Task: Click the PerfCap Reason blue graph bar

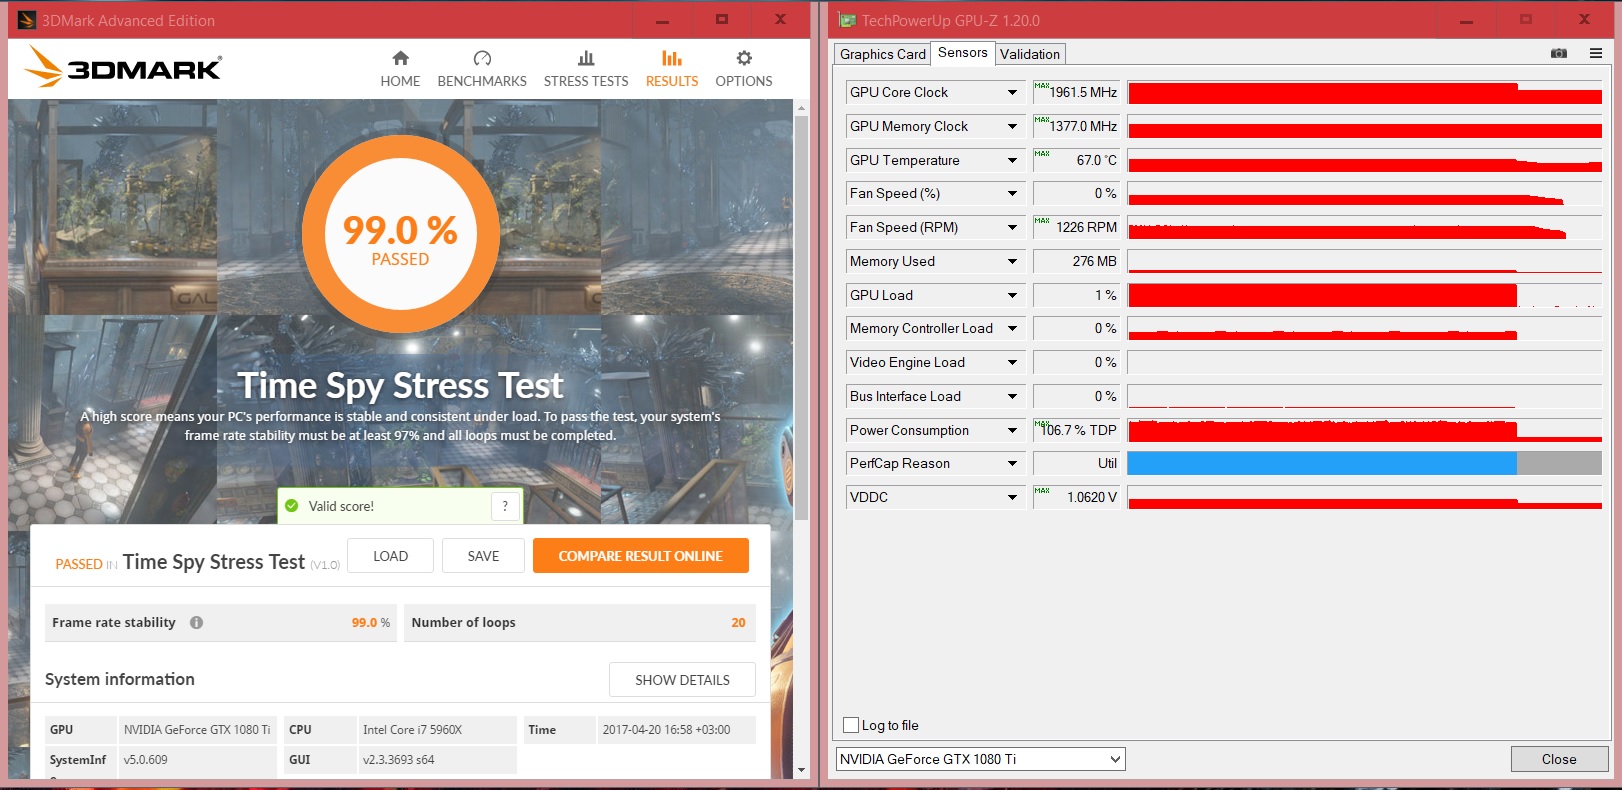Action: [x=1322, y=463]
